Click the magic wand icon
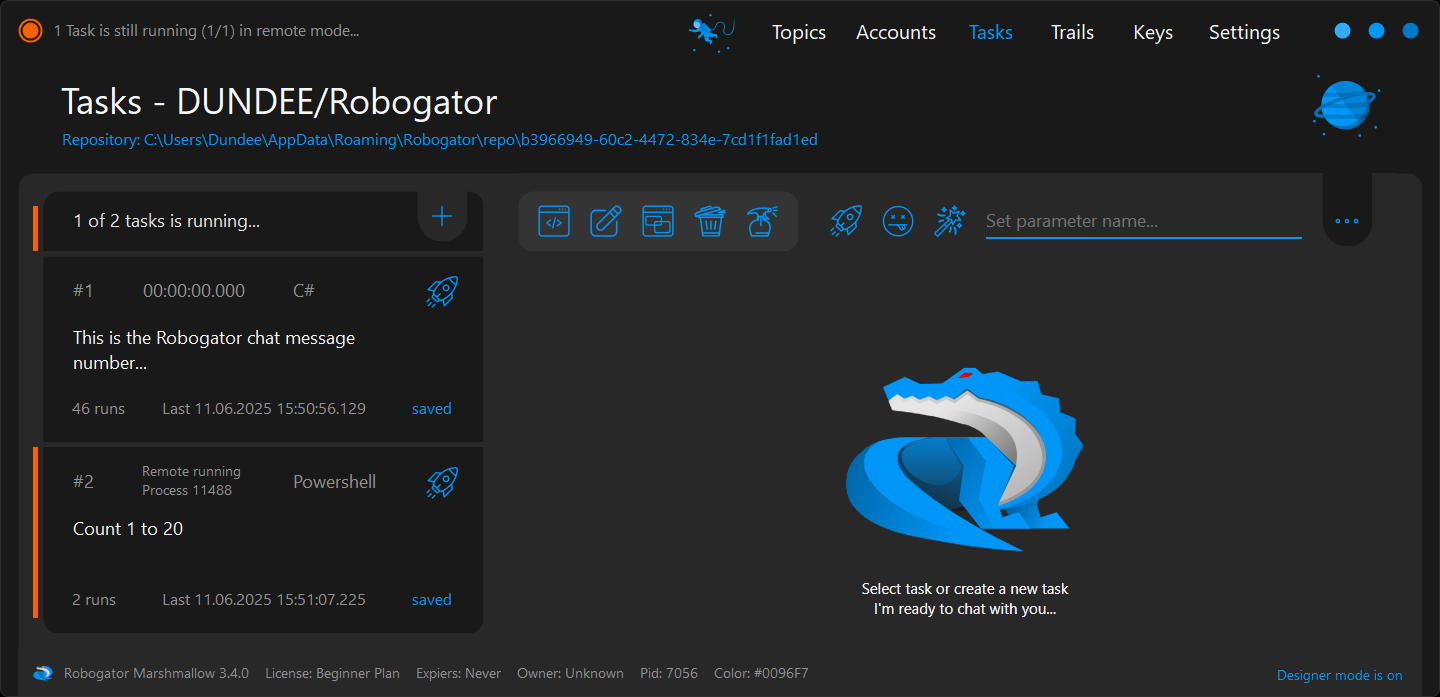The width and height of the screenshot is (1440, 697). click(x=949, y=221)
